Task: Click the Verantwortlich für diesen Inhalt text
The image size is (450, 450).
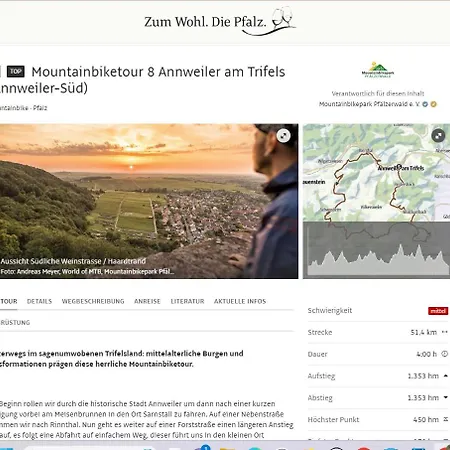Action: point(378,93)
